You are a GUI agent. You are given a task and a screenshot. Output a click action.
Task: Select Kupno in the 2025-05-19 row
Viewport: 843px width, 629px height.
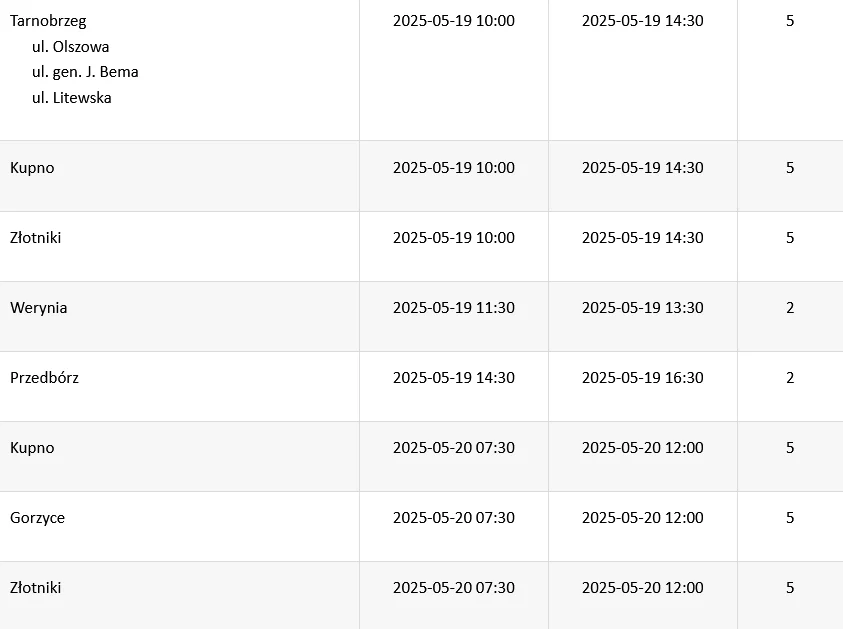(x=32, y=168)
